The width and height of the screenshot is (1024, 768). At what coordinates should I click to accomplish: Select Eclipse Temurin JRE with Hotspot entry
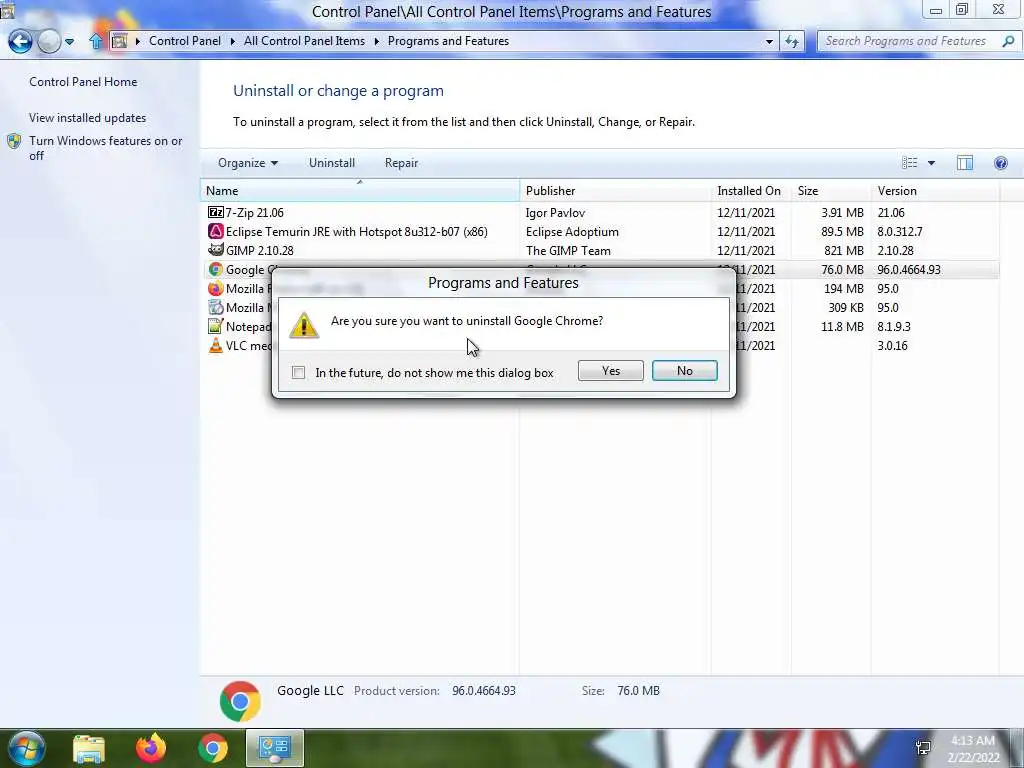601,231
